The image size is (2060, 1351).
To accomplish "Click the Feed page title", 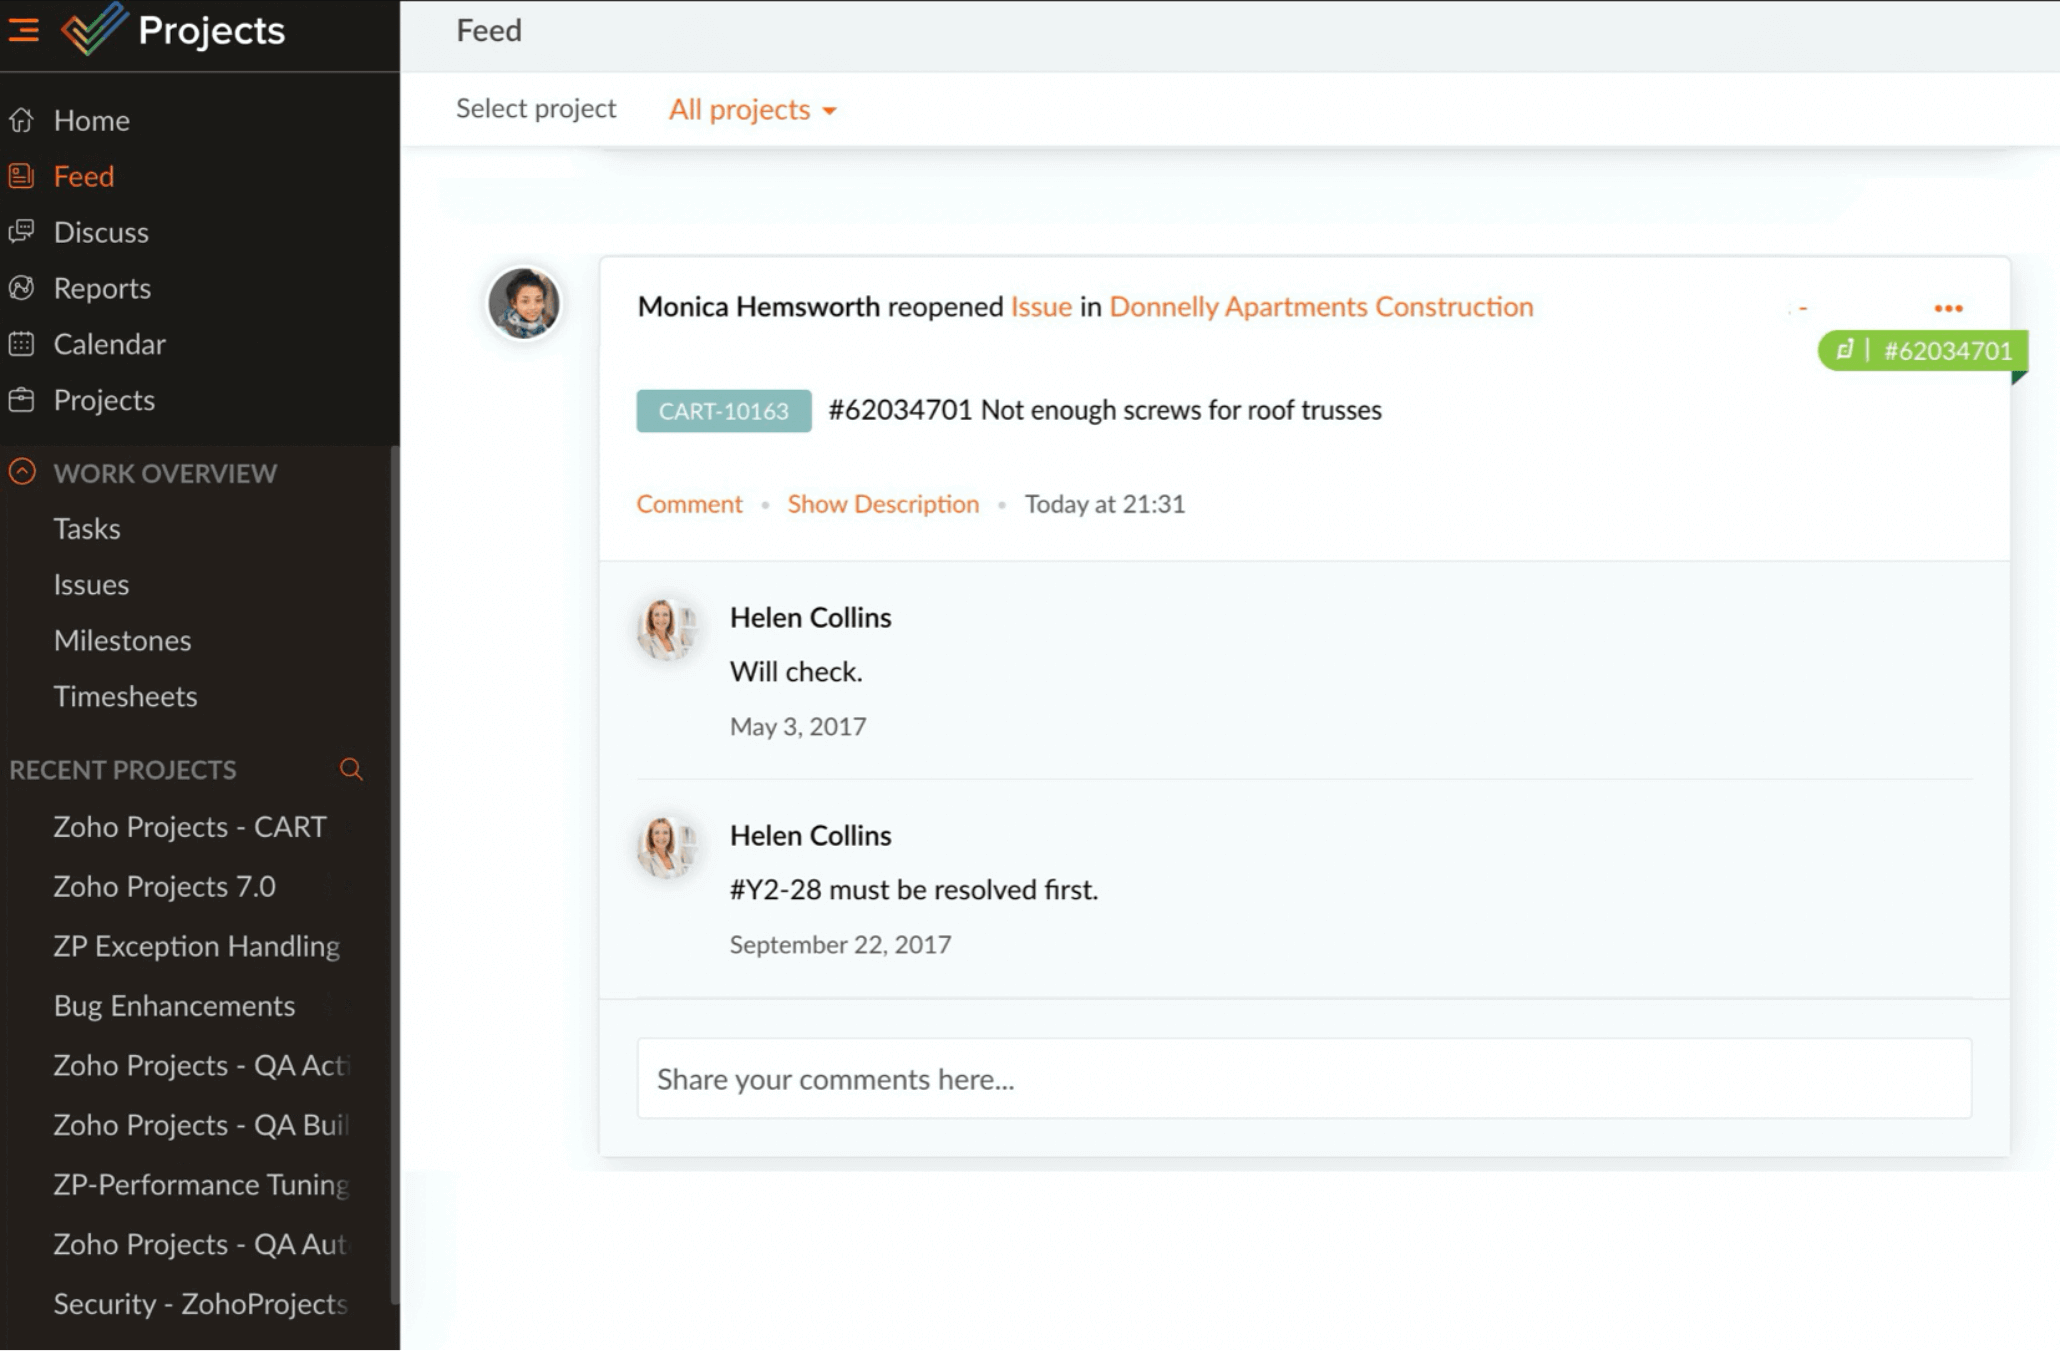I will coord(489,30).
